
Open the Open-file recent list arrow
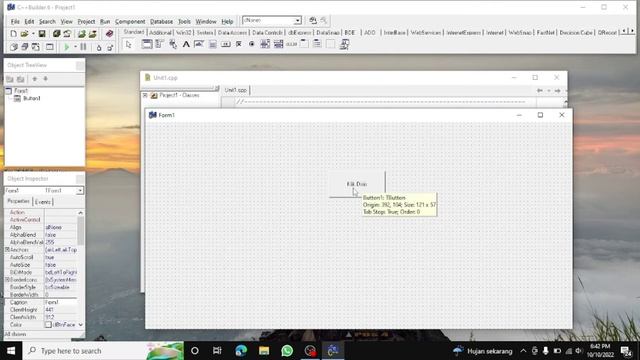33,34
